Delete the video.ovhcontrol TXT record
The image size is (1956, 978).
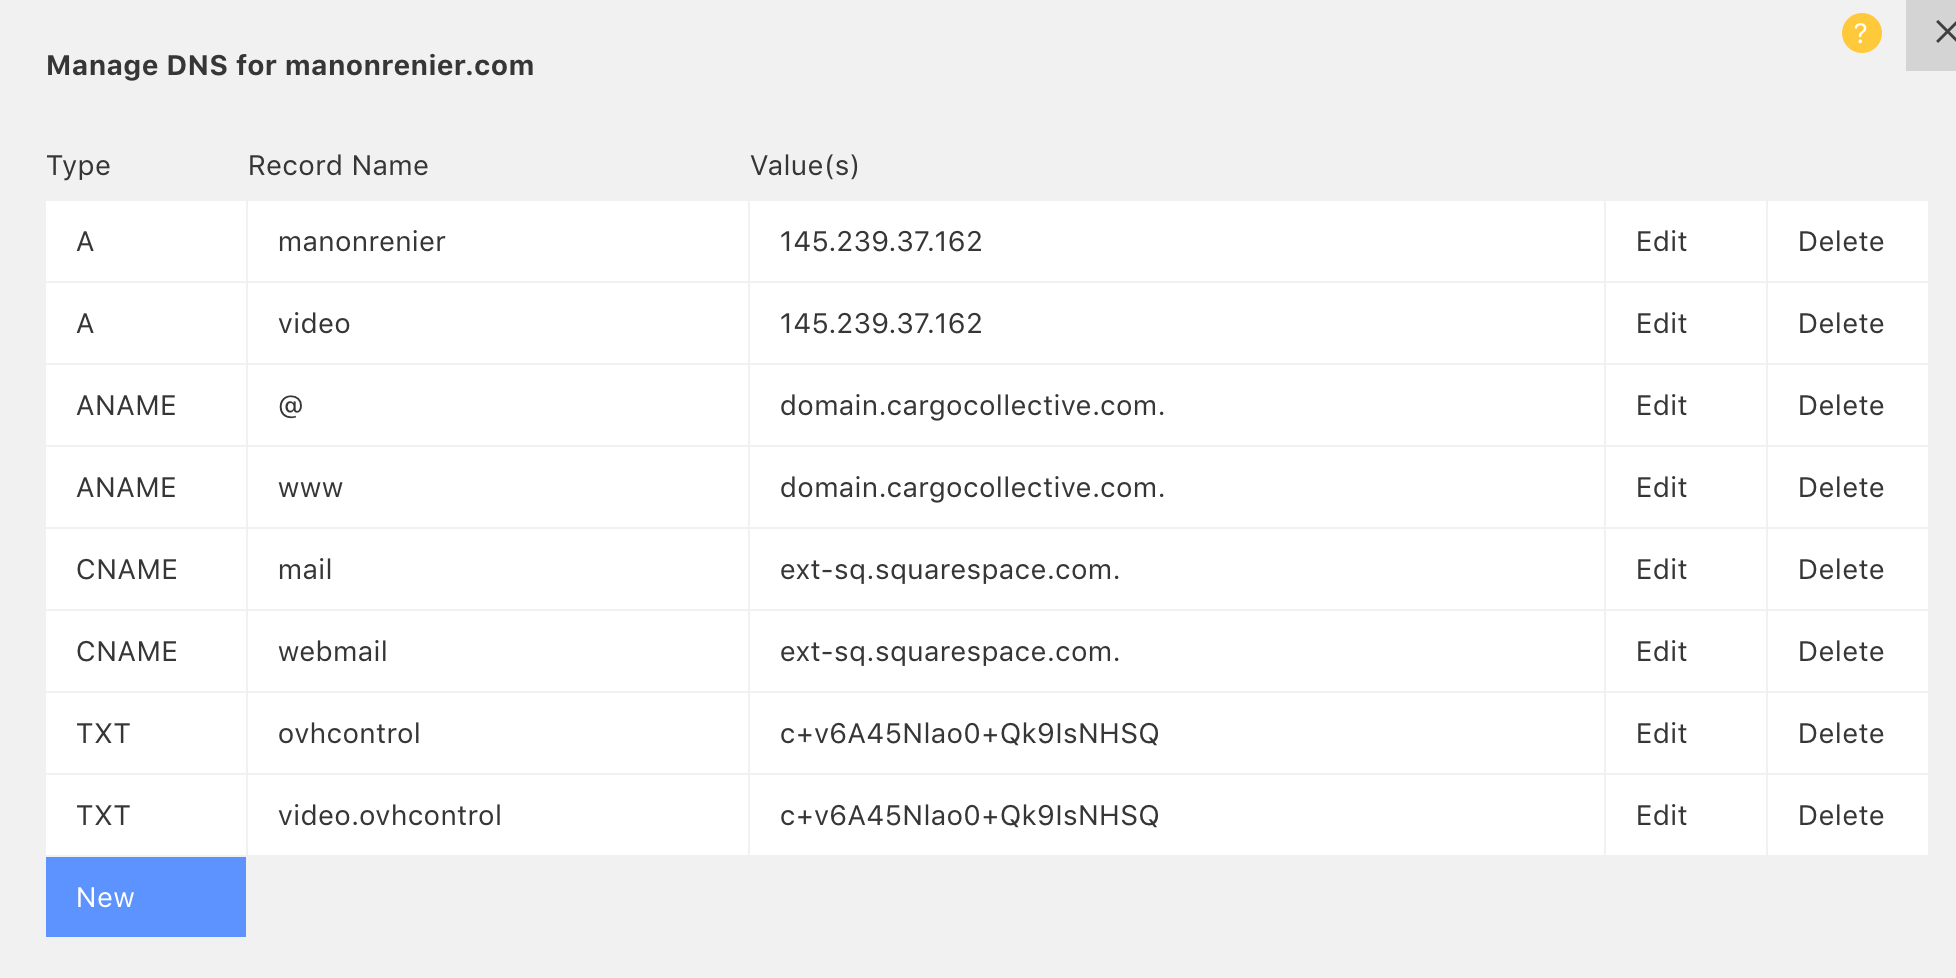tap(1840, 816)
